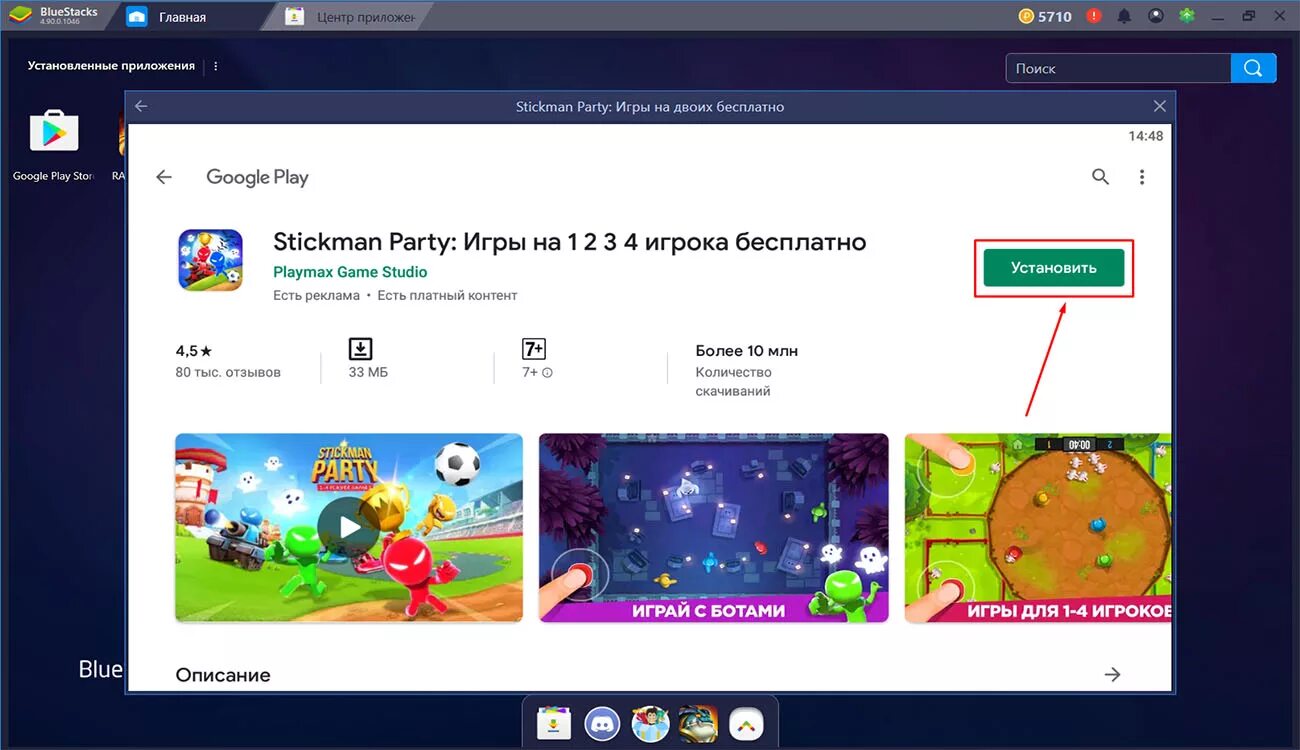Open the green settings gear update icon
The height and width of the screenshot is (750, 1300).
(x=1187, y=16)
